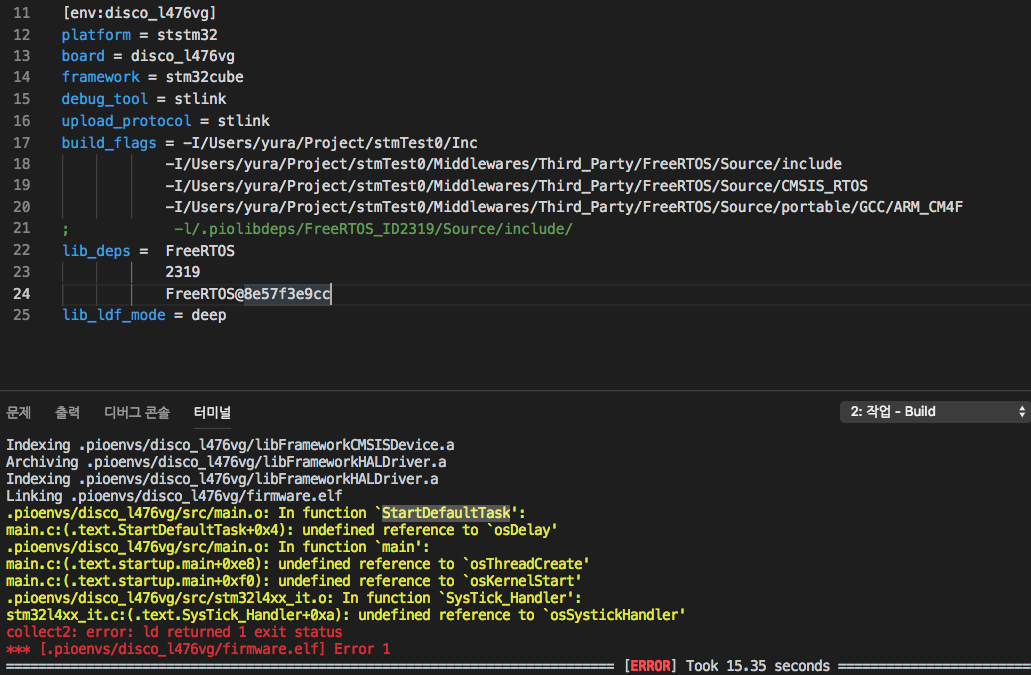1031x675 pixels.
Task: Click the 'collect2: error' line in terminal
Action: (x=174, y=632)
